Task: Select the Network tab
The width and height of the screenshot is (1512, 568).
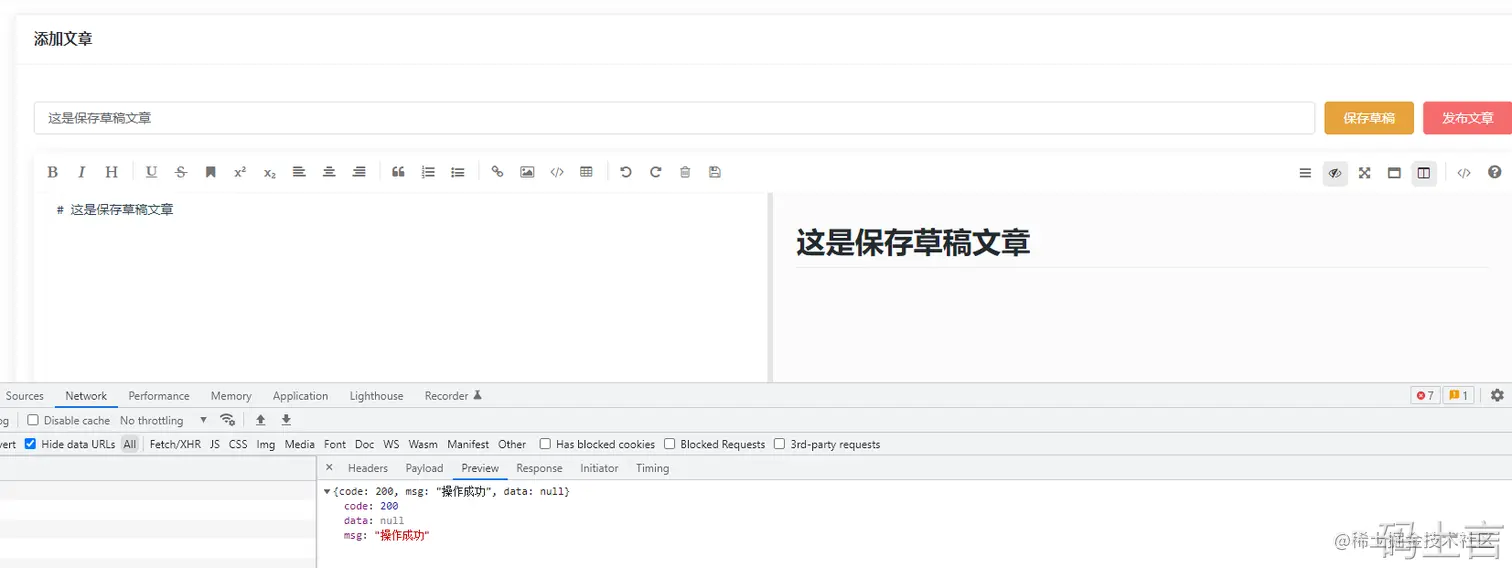Action: pyautogui.click(x=86, y=396)
